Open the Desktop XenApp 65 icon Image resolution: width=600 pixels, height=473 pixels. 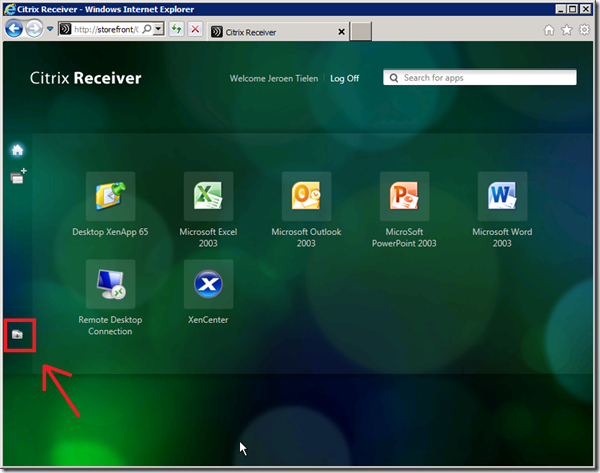point(111,196)
